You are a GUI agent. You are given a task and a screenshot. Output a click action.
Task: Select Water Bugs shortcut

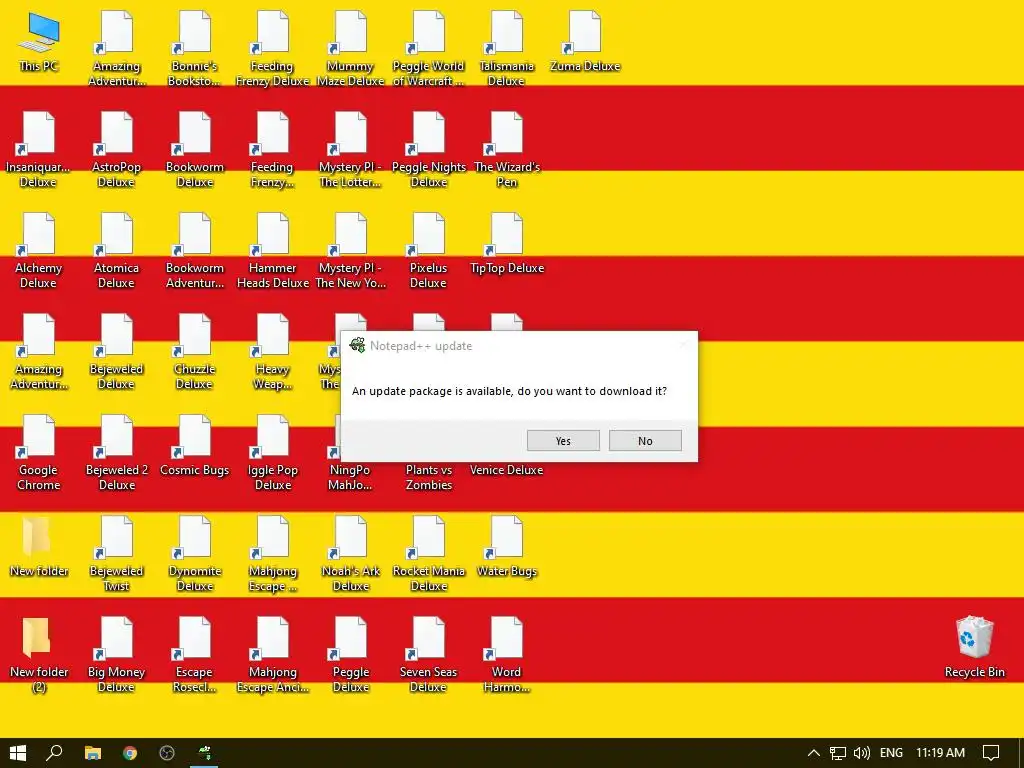(x=507, y=547)
